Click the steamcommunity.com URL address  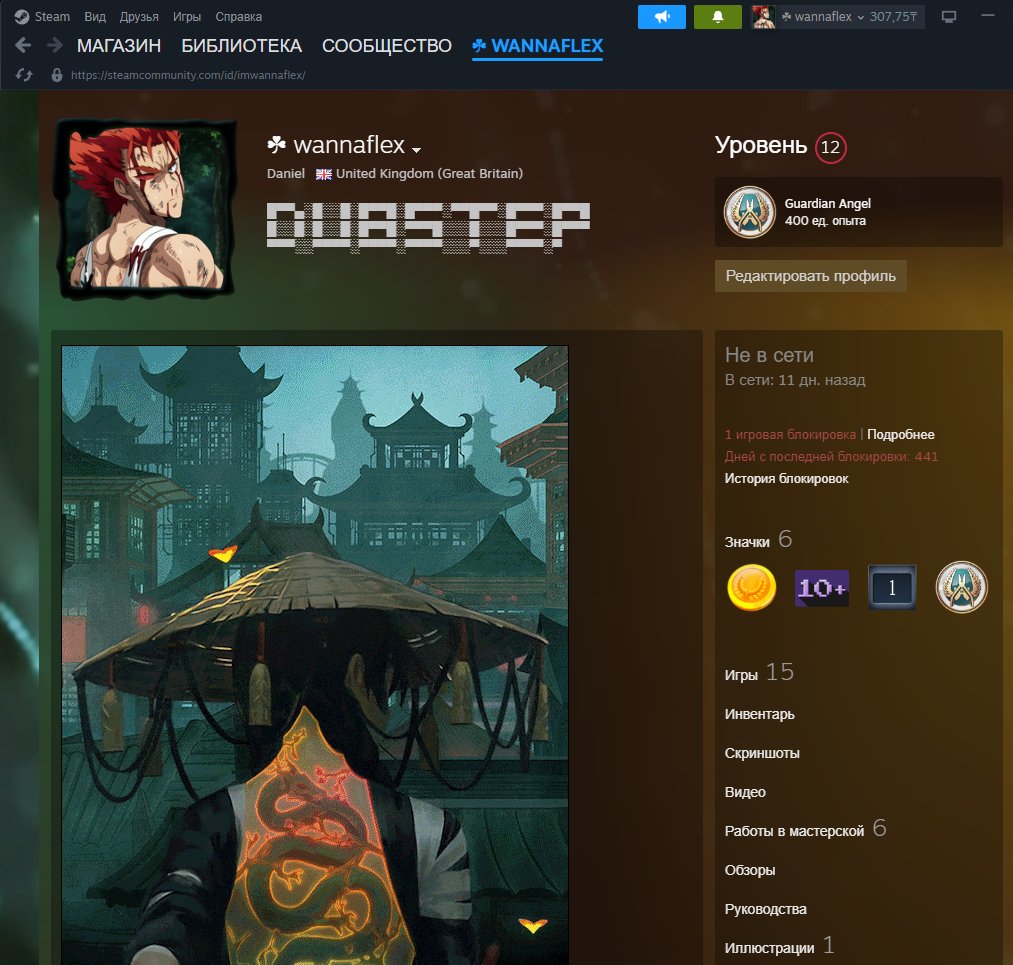click(x=188, y=75)
